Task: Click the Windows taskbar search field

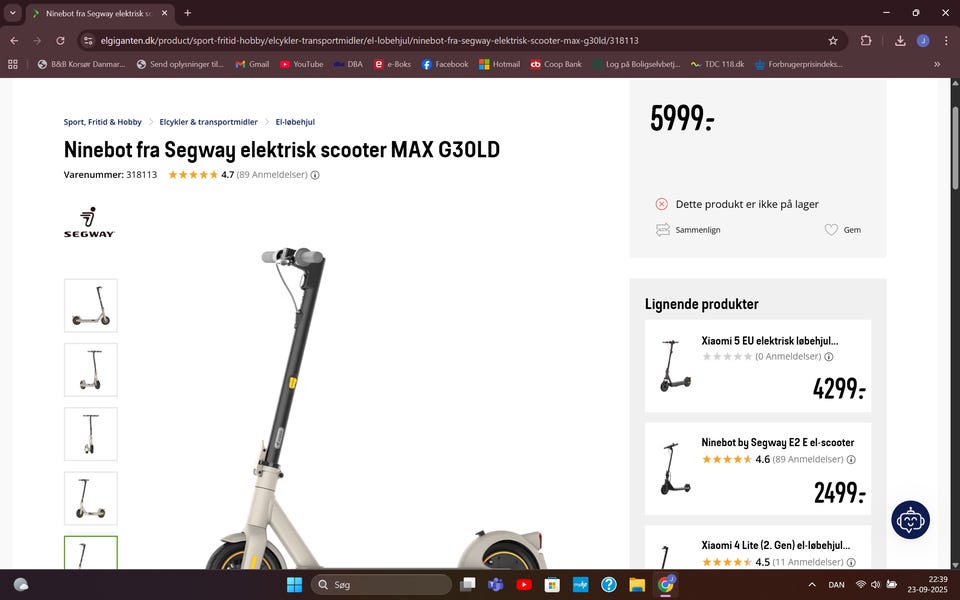Action: [381, 585]
